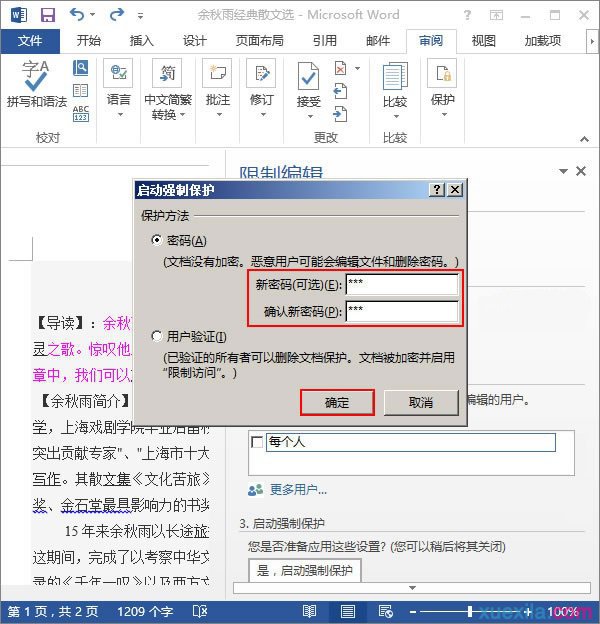The height and width of the screenshot is (624, 600).
Task: Open the Thesaurus book icon
Action: (x=80, y=90)
